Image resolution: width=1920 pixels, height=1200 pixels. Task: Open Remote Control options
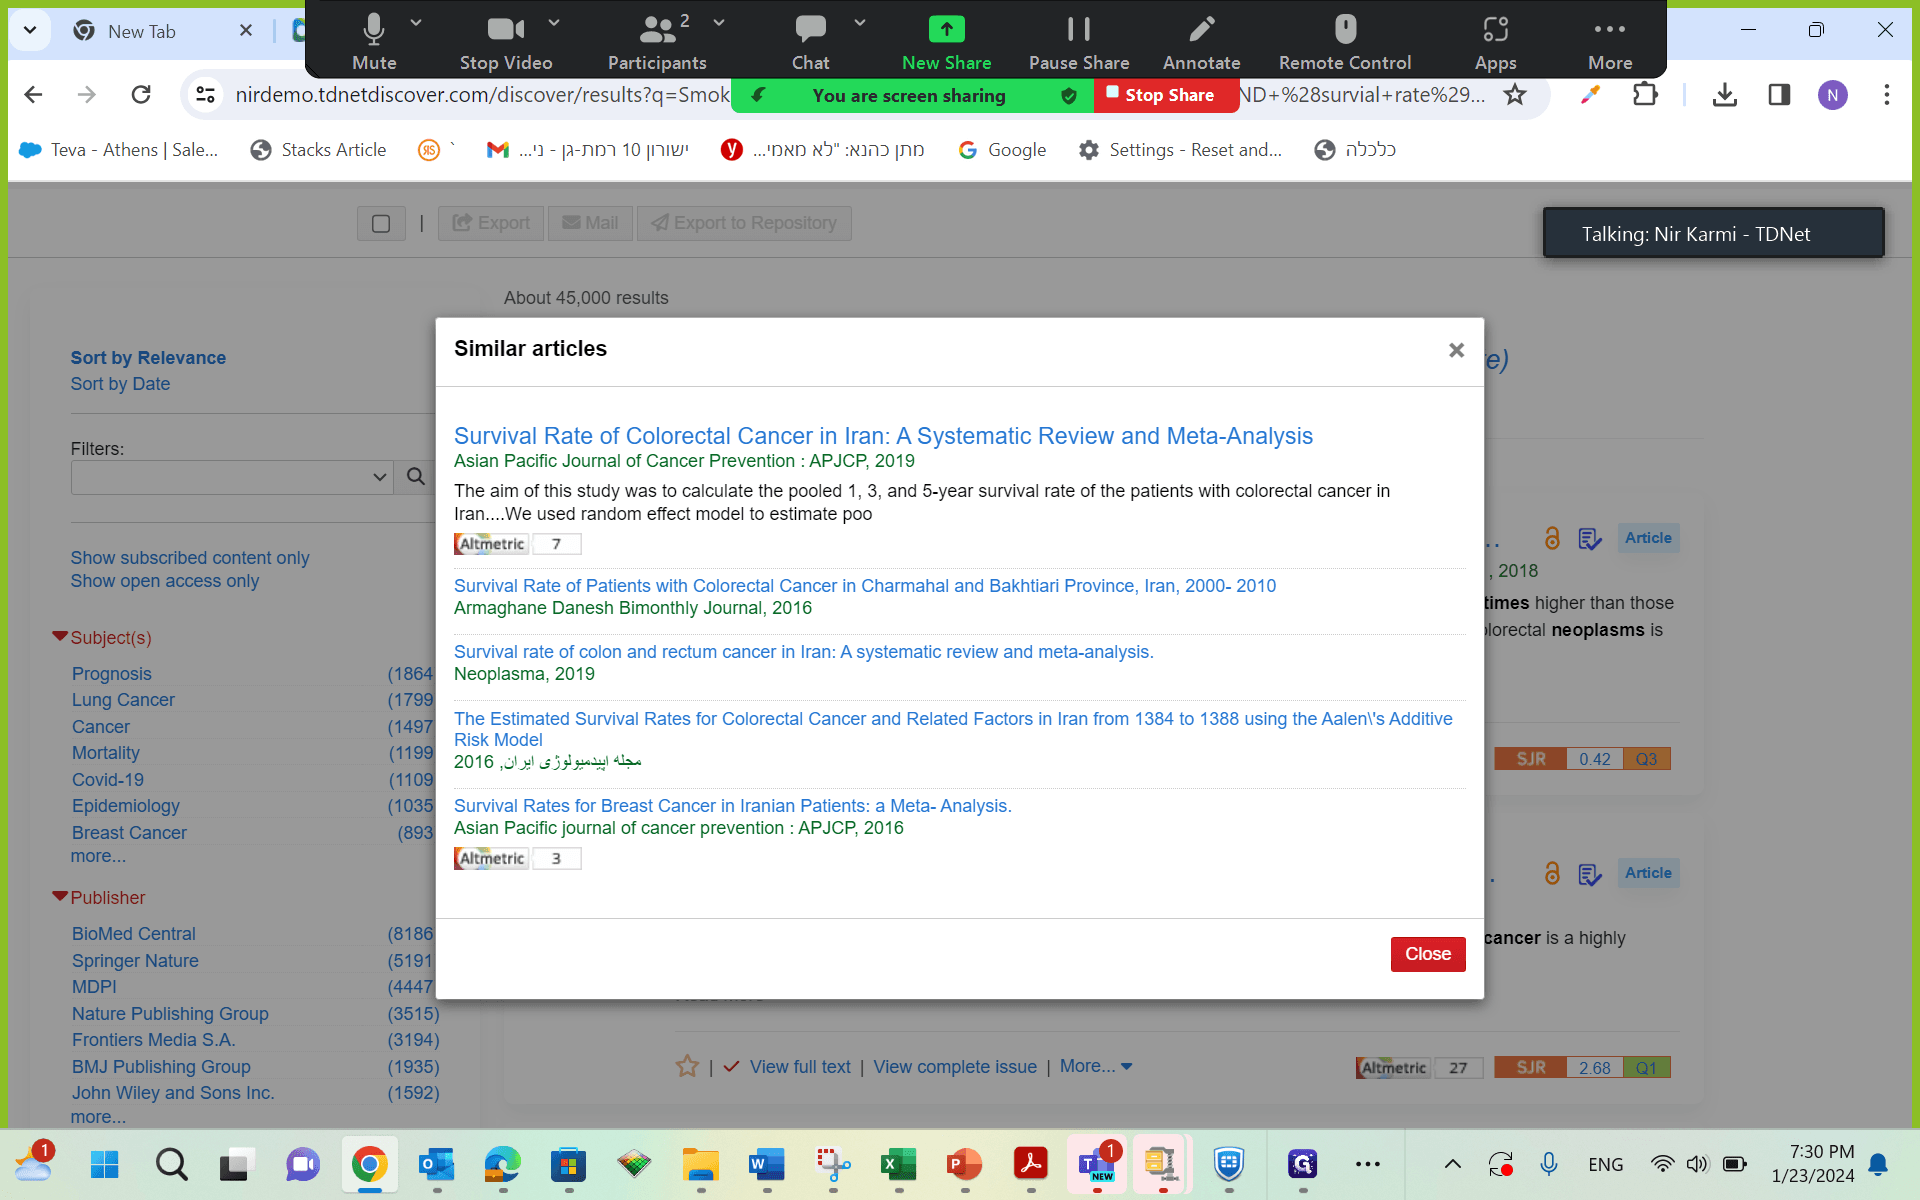click(1345, 42)
